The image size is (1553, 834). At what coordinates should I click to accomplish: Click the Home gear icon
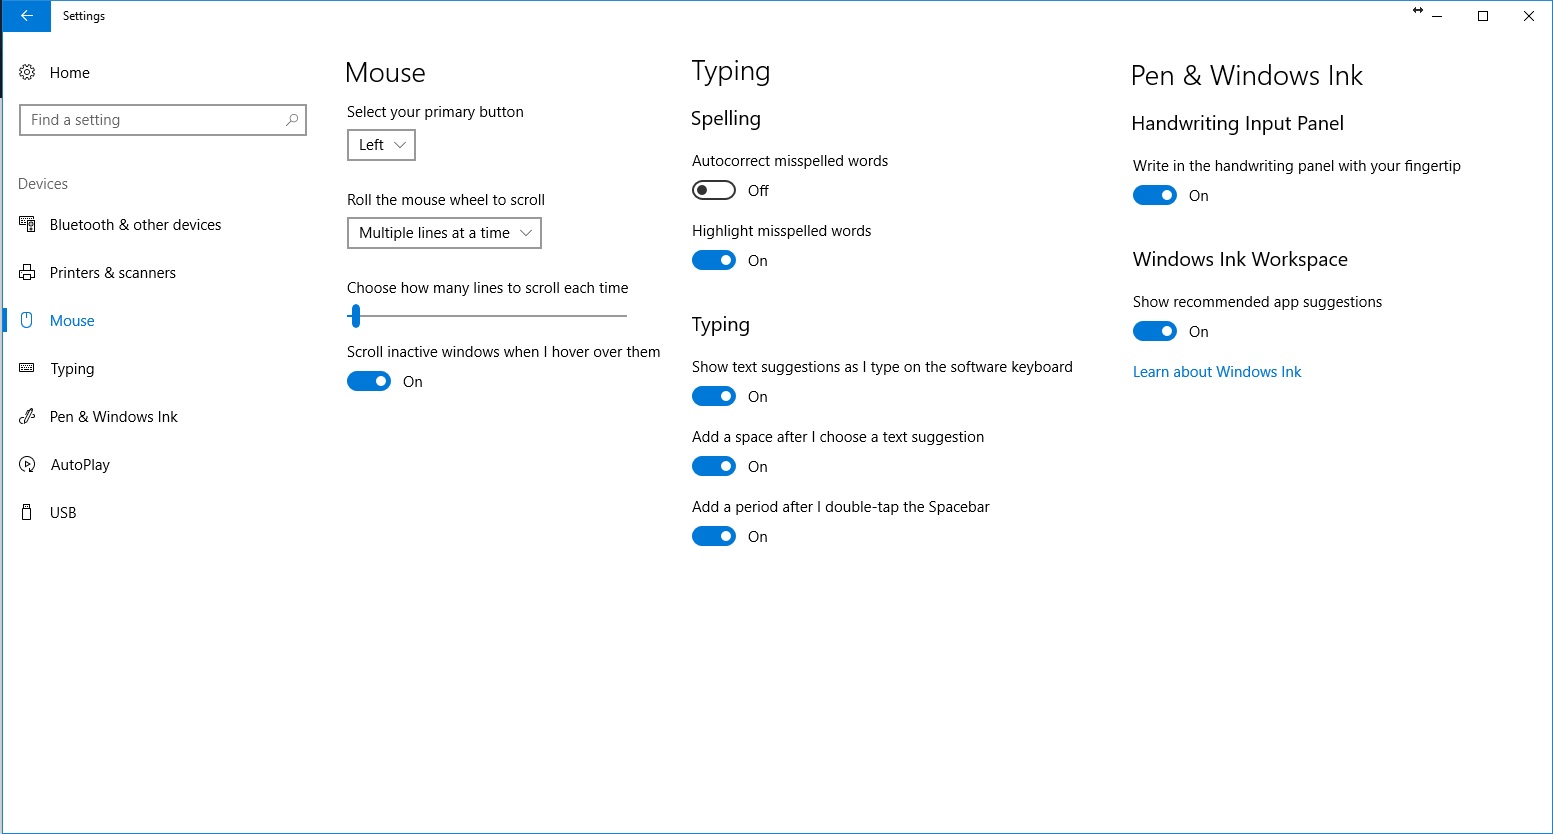(27, 72)
